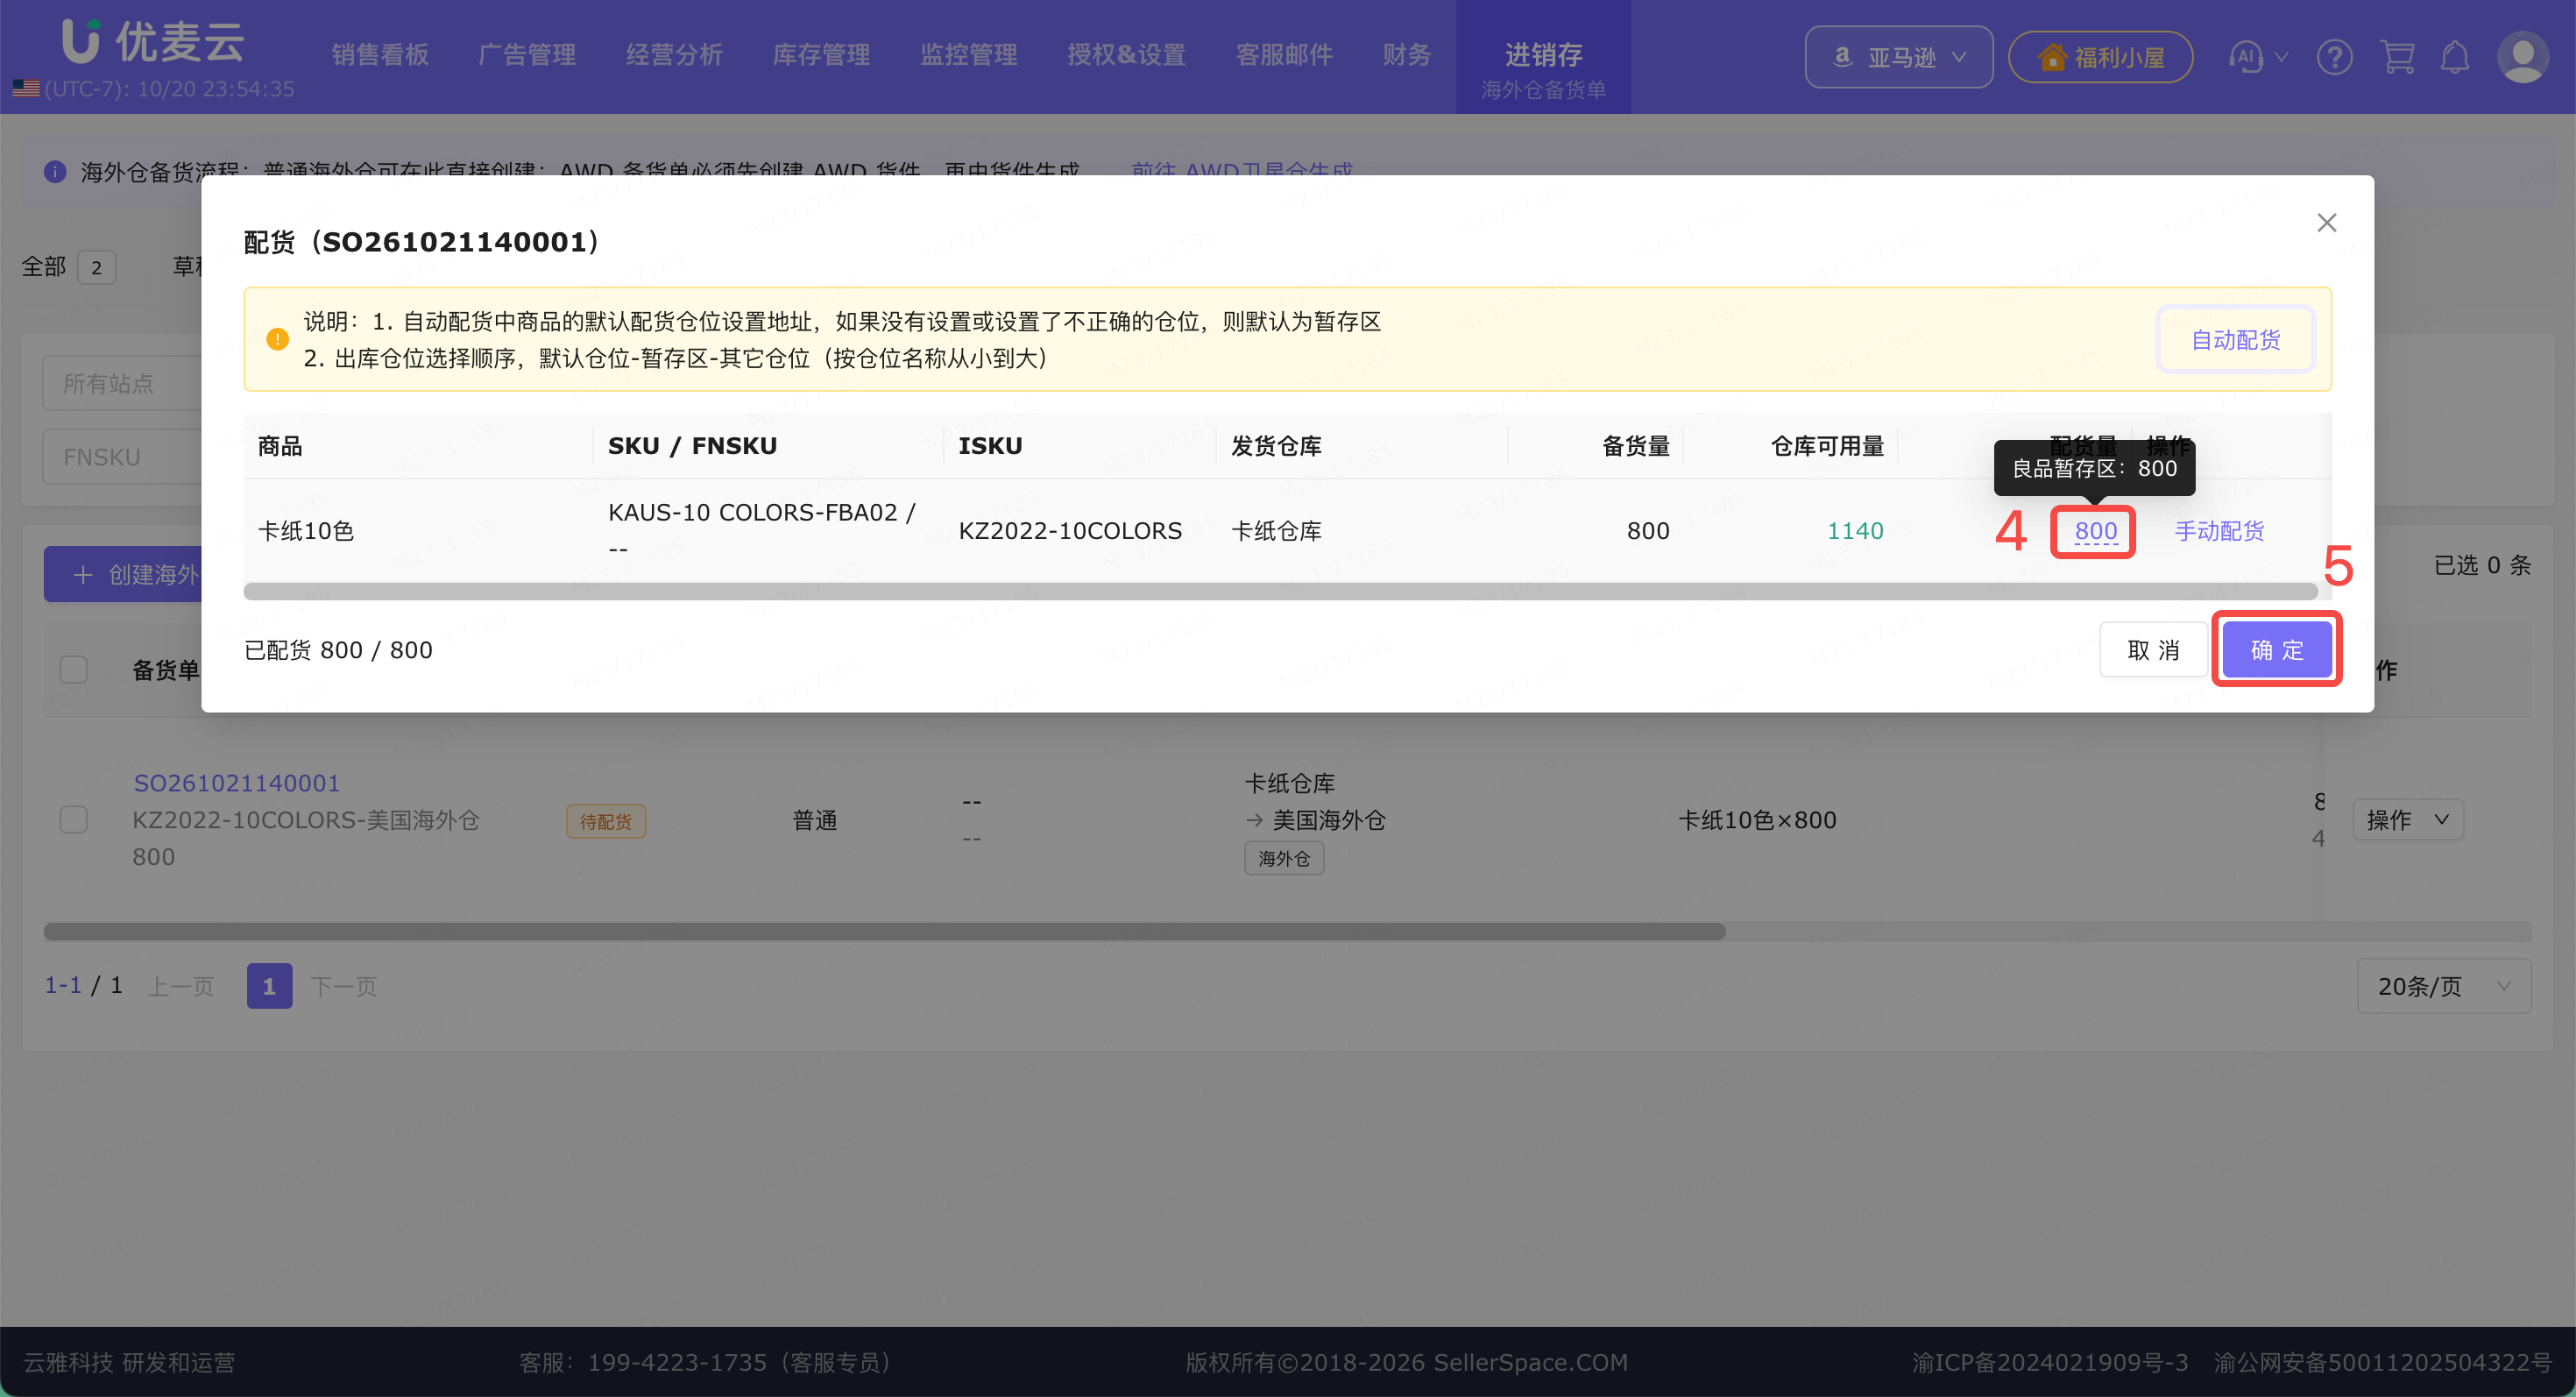This screenshot has width=2576, height=1397.
Task: Open the 销售看板 menu
Action: tap(380, 55)
